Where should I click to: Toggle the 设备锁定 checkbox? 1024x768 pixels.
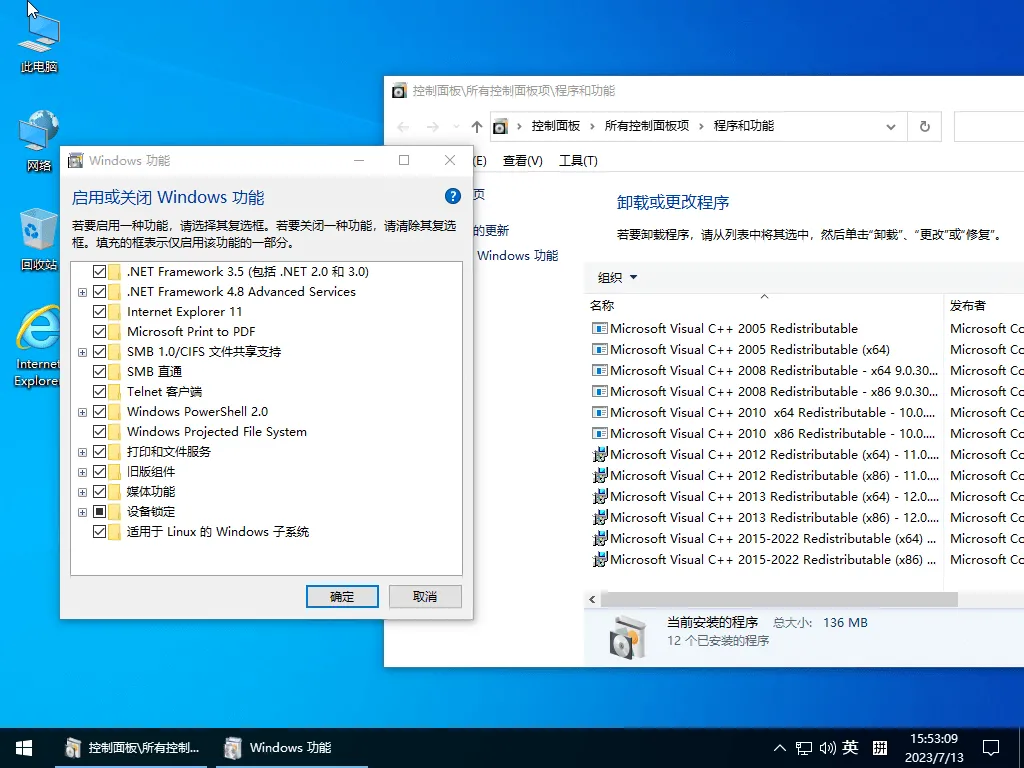click(98, 511)
